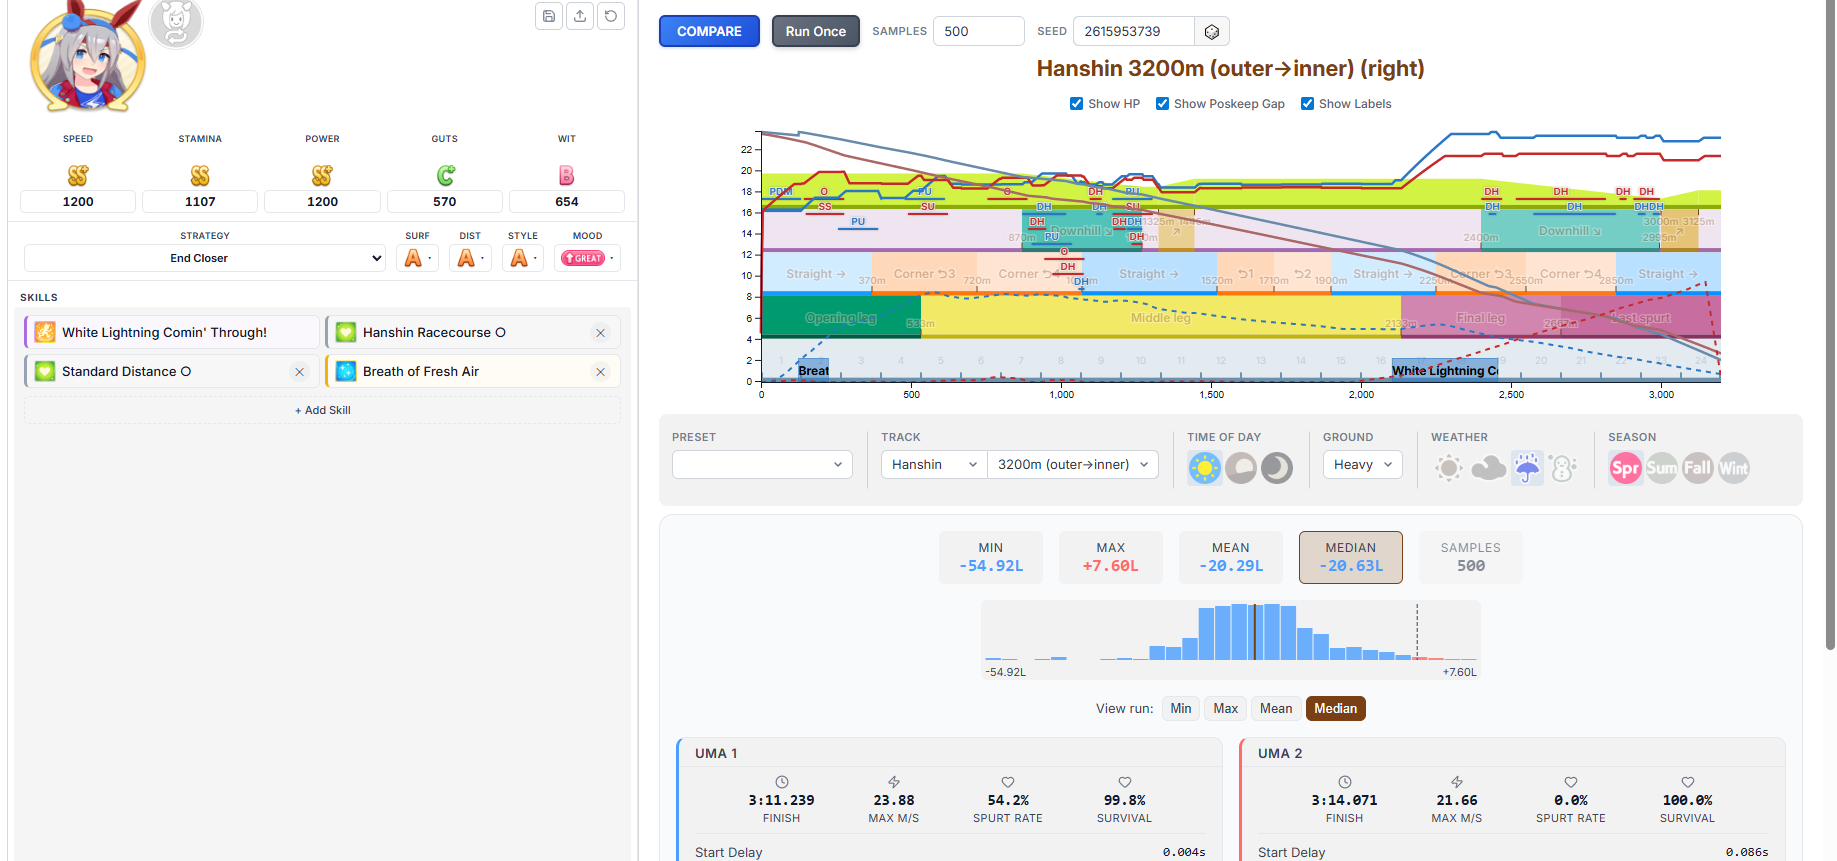The image size is (1837, 861).
Task: Select sunny weather icon
Action: [1449, 468]
